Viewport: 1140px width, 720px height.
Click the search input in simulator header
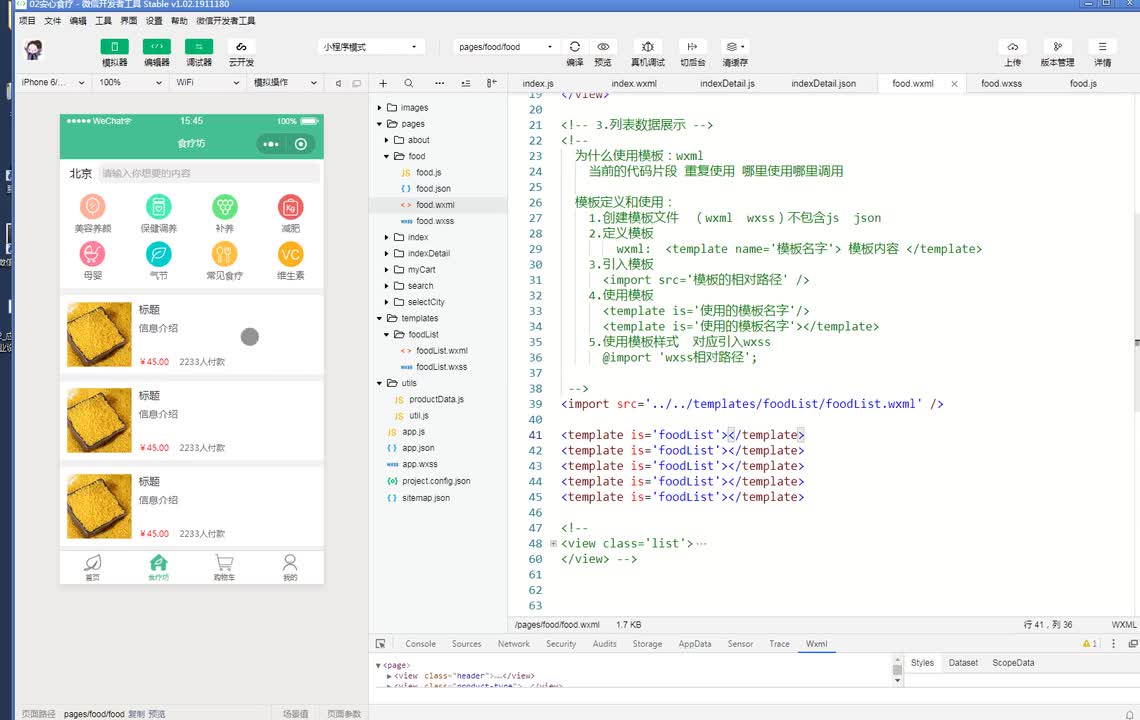click(208, 173)
